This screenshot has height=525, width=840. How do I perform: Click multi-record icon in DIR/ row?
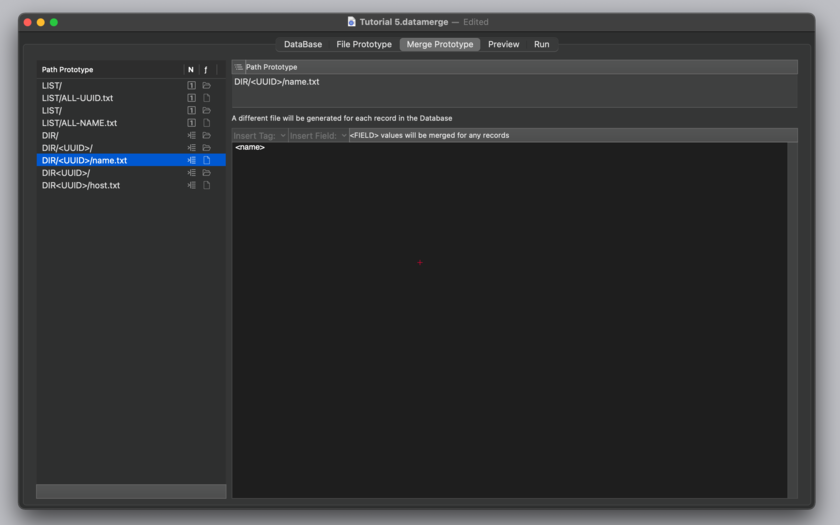(191, 136)
